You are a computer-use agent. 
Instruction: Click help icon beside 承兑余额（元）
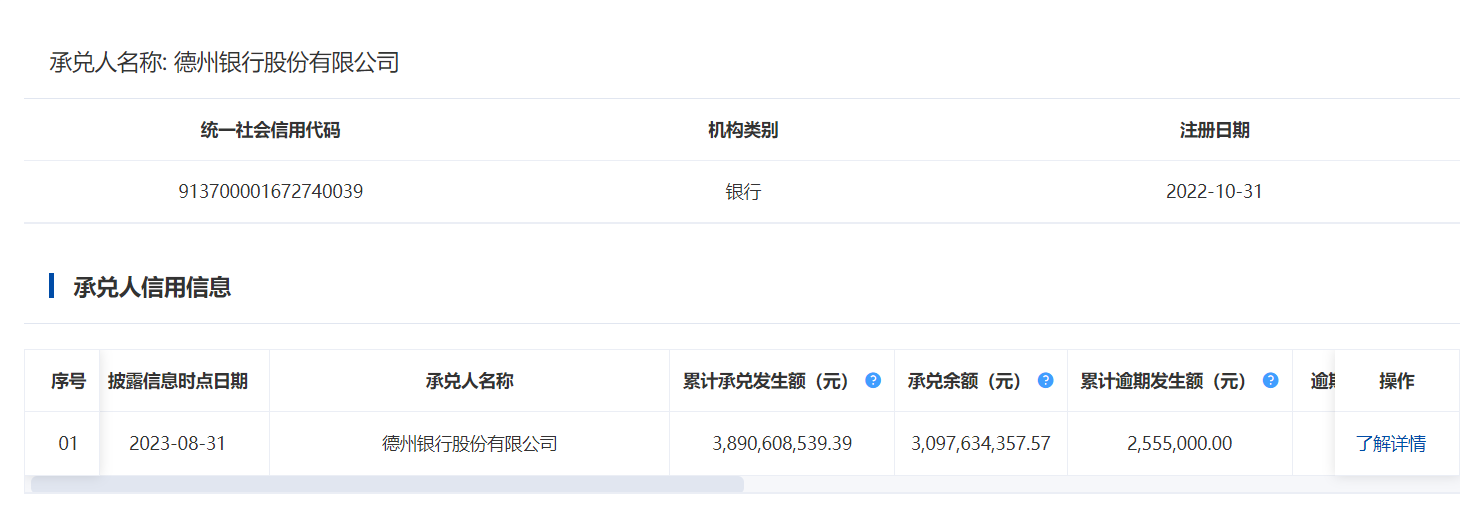tap(1046, 380)
